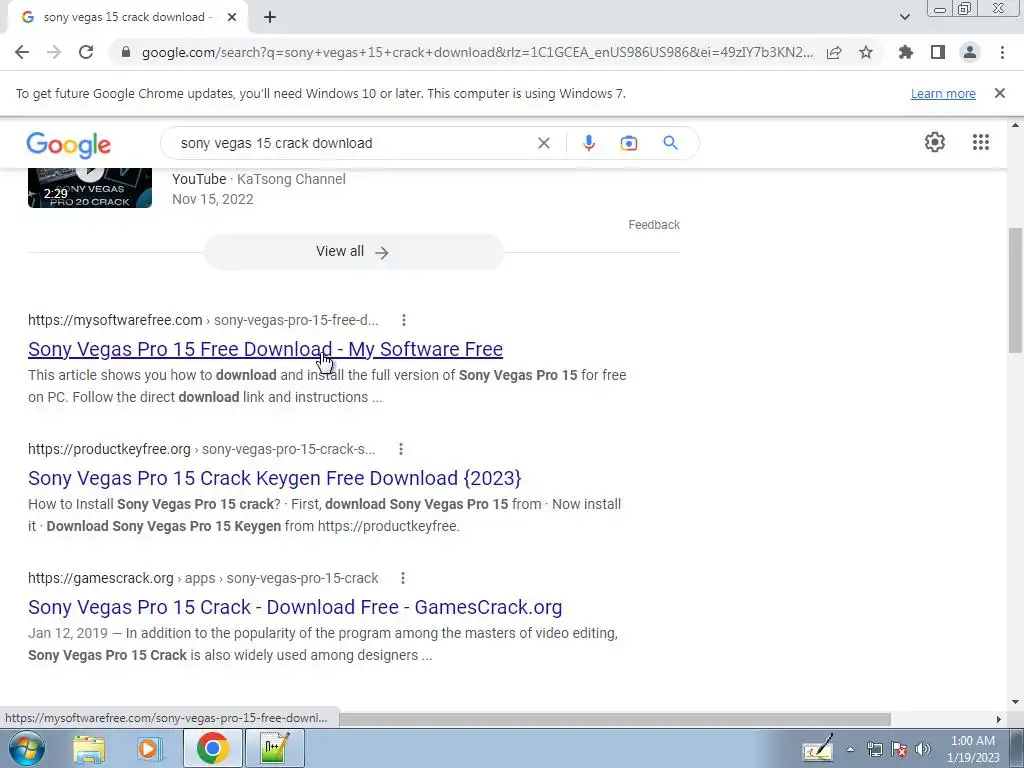This screenshot has width=1024, height=768.
Task: Play the 2:29 video thumbnail
Action: pyautogui.click(x=89, y=188)
